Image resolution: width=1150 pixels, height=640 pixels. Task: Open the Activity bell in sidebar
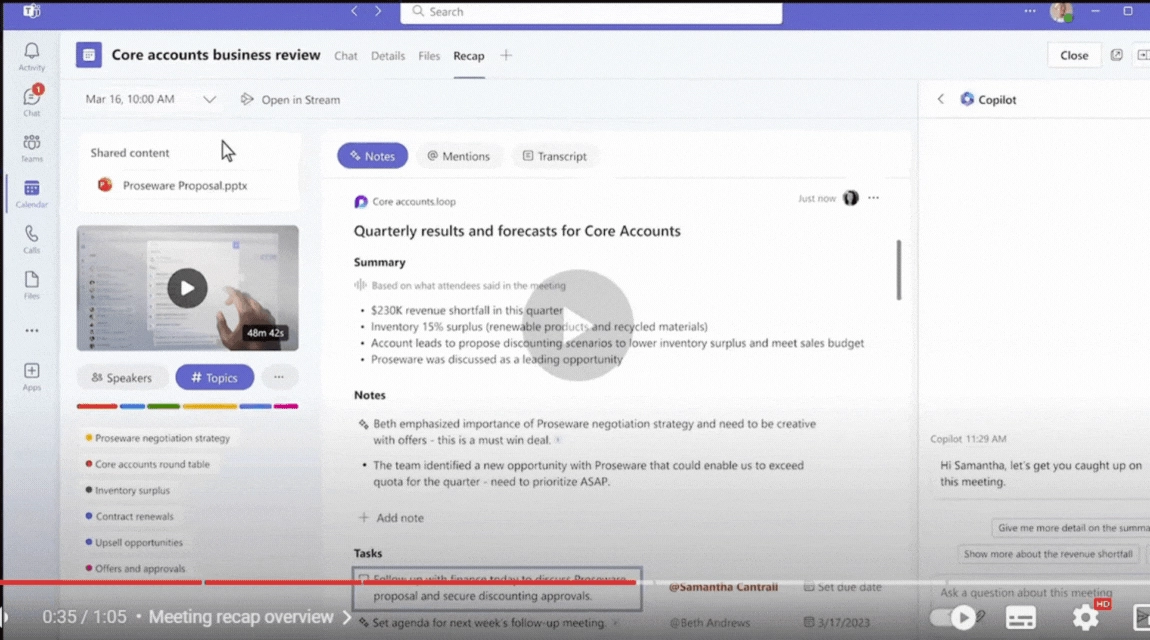pos(32,56)
